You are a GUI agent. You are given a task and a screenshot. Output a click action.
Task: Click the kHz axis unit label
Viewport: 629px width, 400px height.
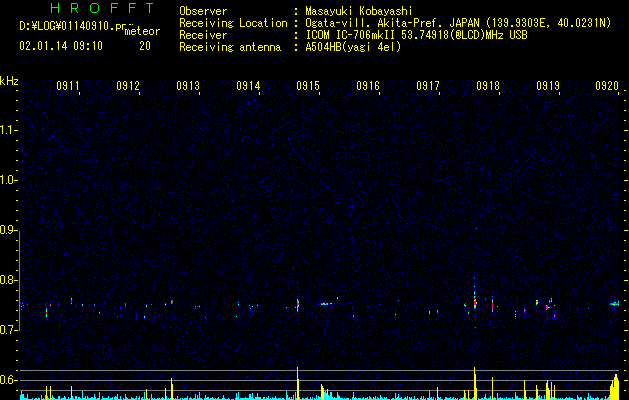tap(9, 81)
